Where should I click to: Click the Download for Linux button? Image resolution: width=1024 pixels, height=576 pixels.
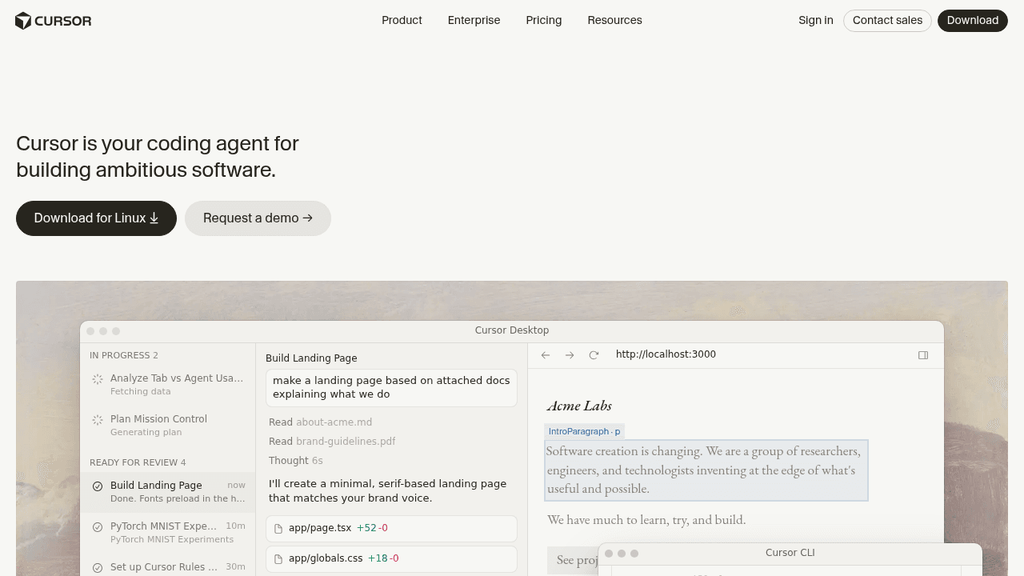coord(96,218)
